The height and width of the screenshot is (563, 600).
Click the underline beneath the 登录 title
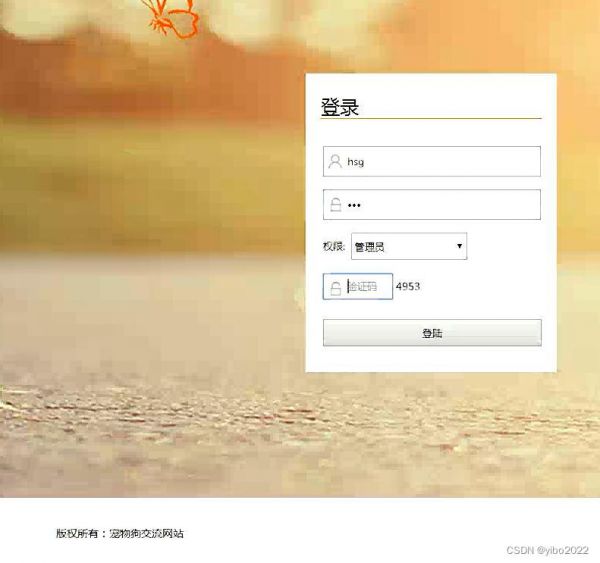click(x=431, y=119)
